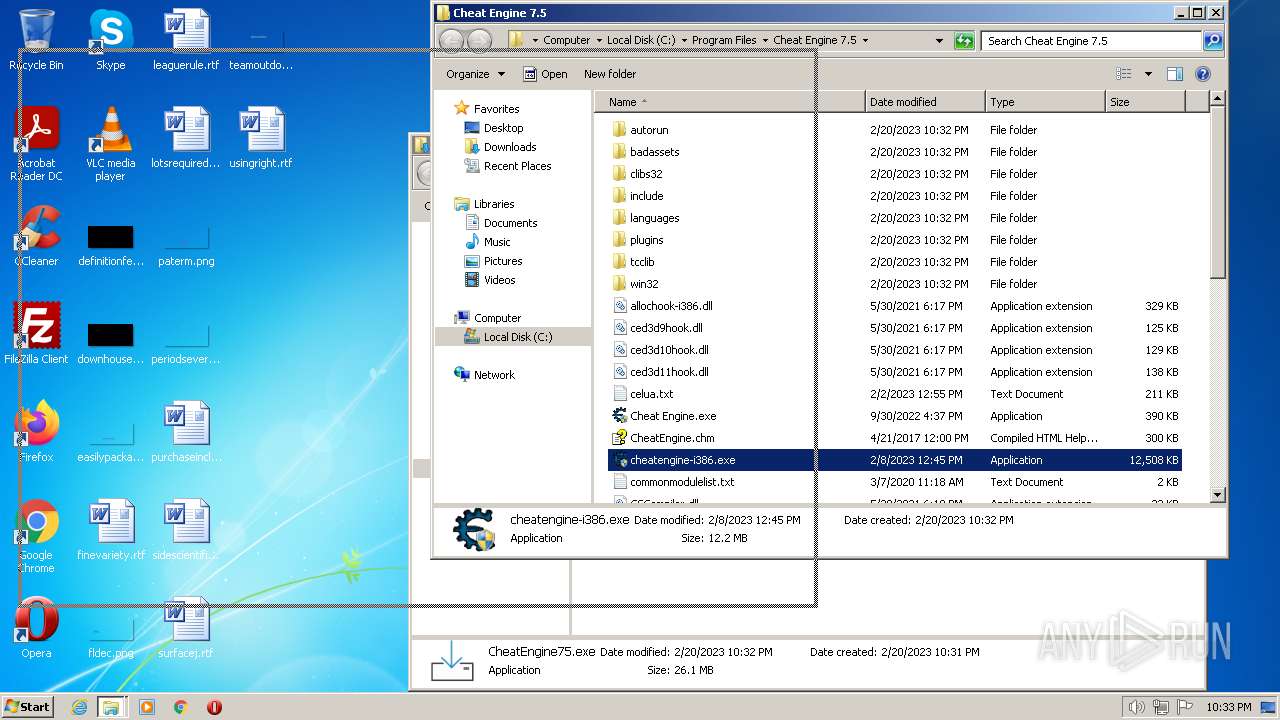
Task: Sort files by Size column
Action: click(1145, 102)
